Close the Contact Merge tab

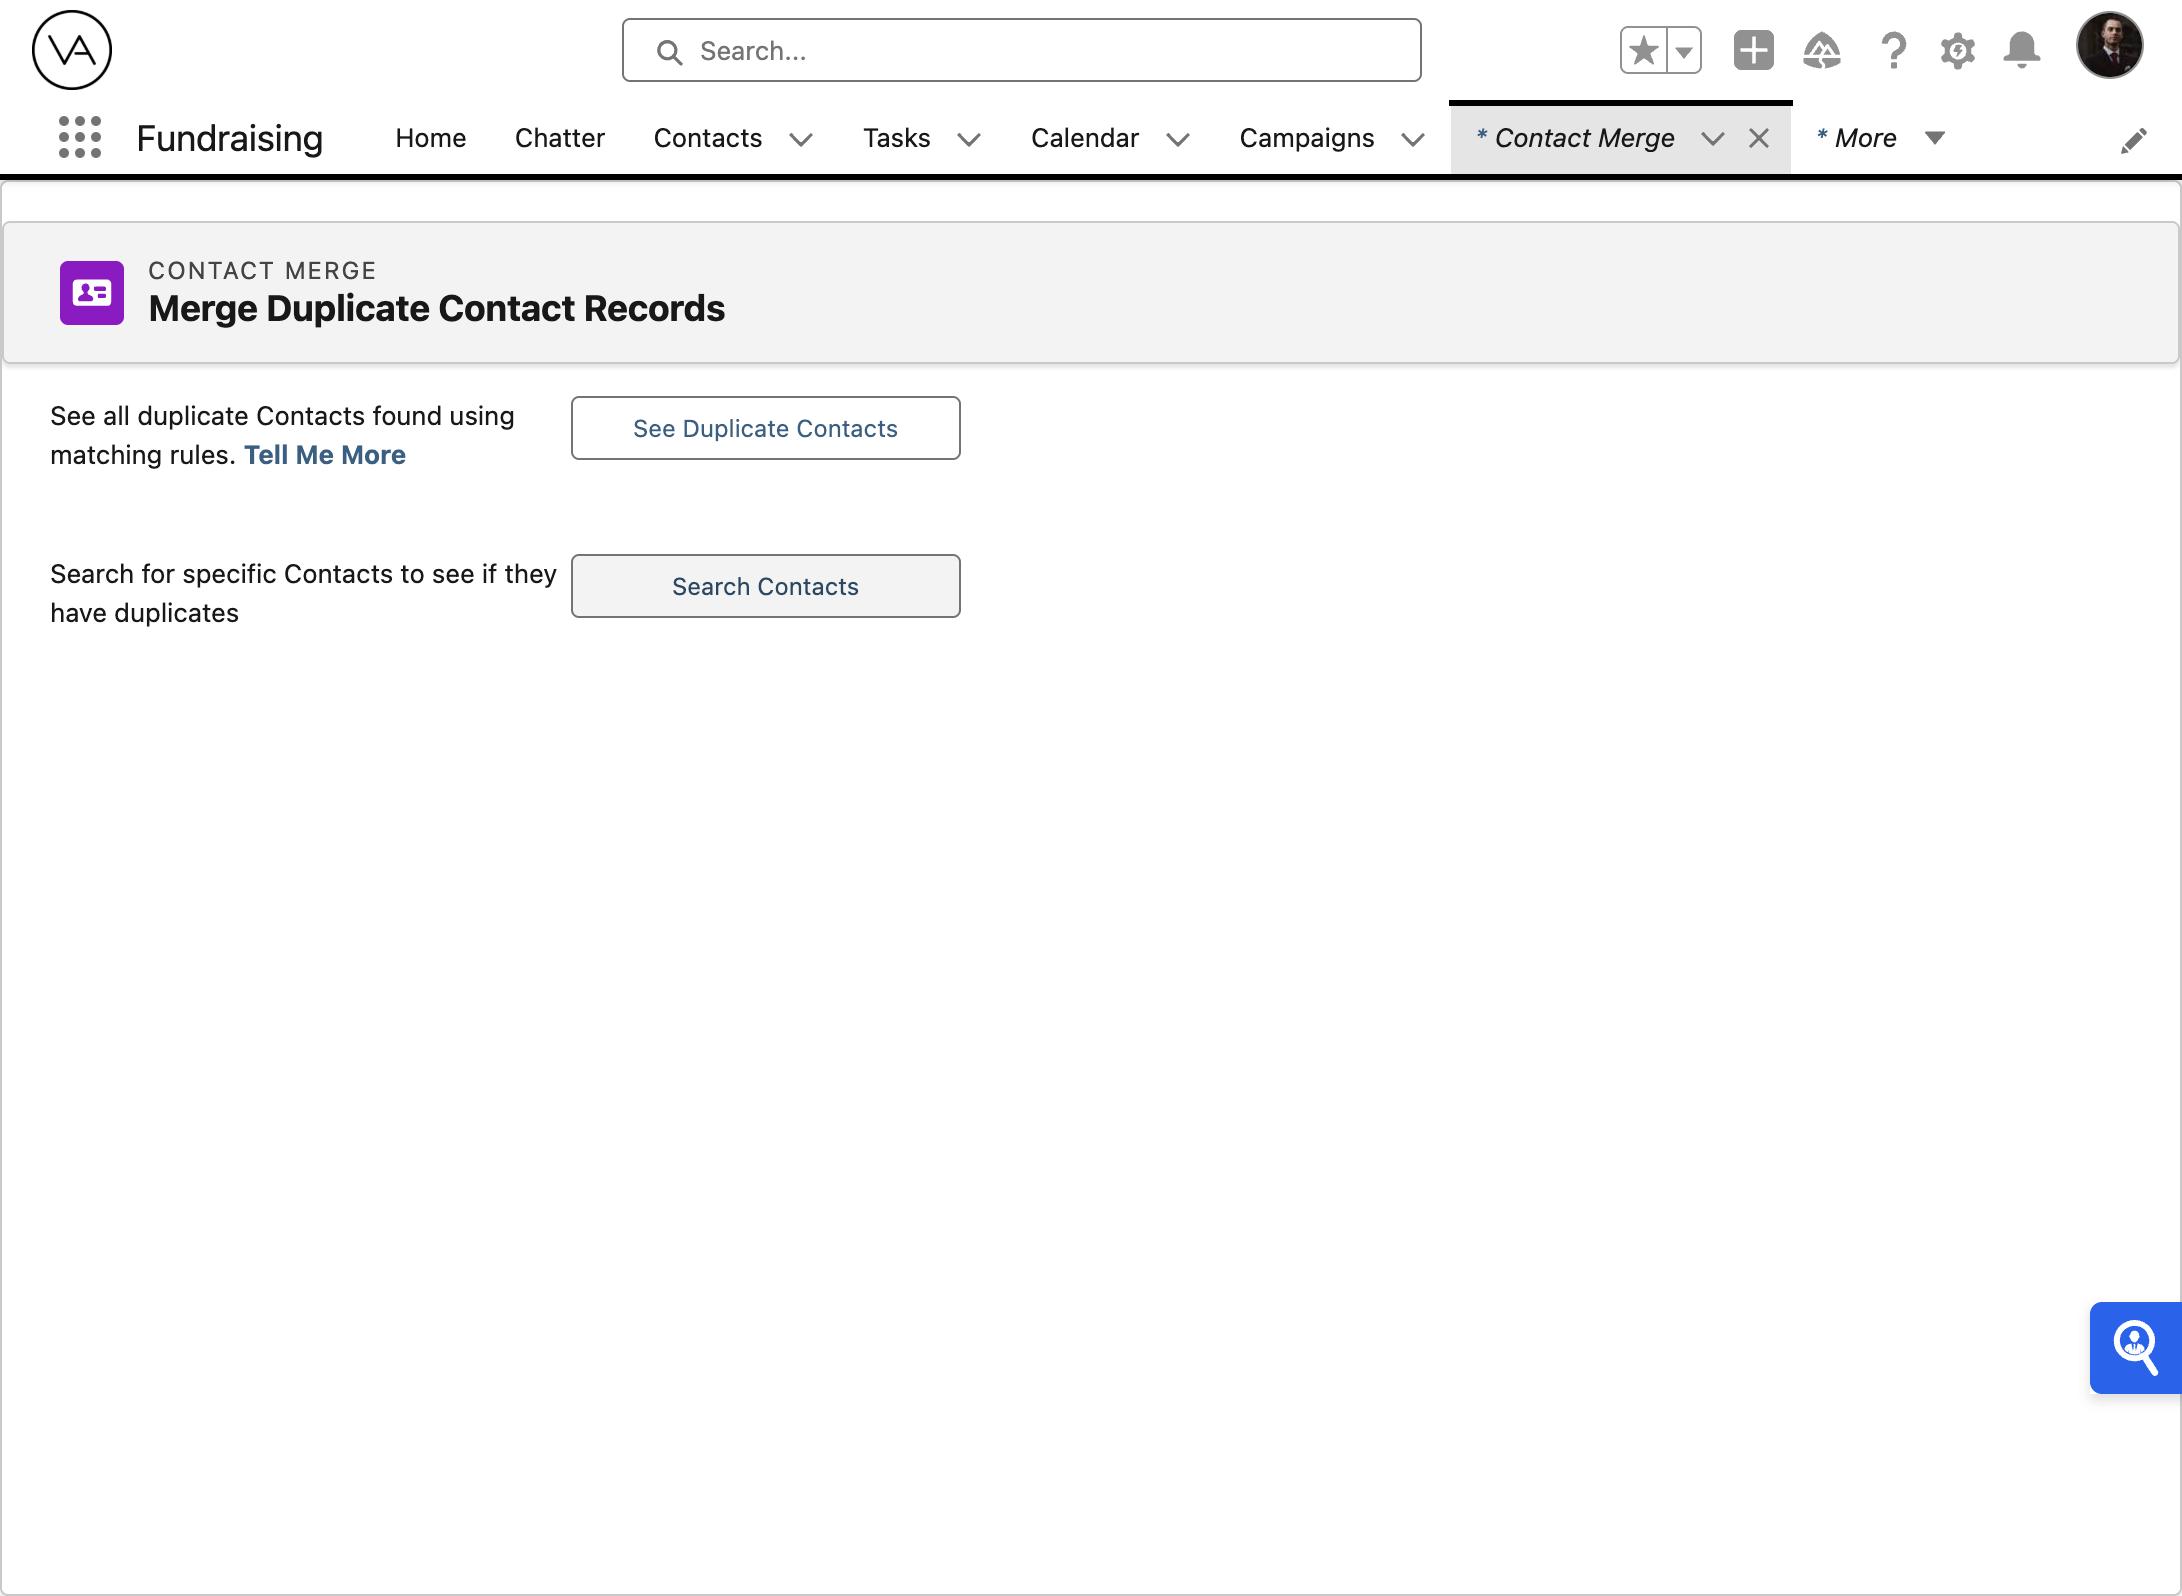[x=1759, y=138]
